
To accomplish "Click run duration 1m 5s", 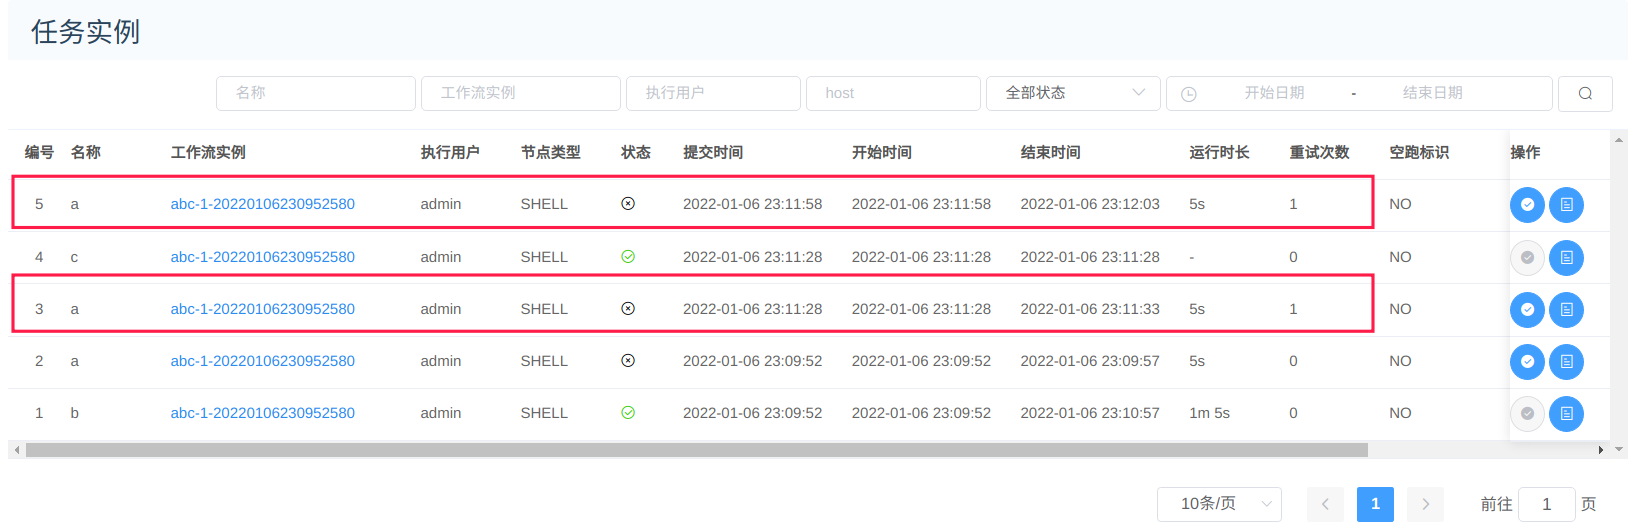I will click(x=1209, y=413).
